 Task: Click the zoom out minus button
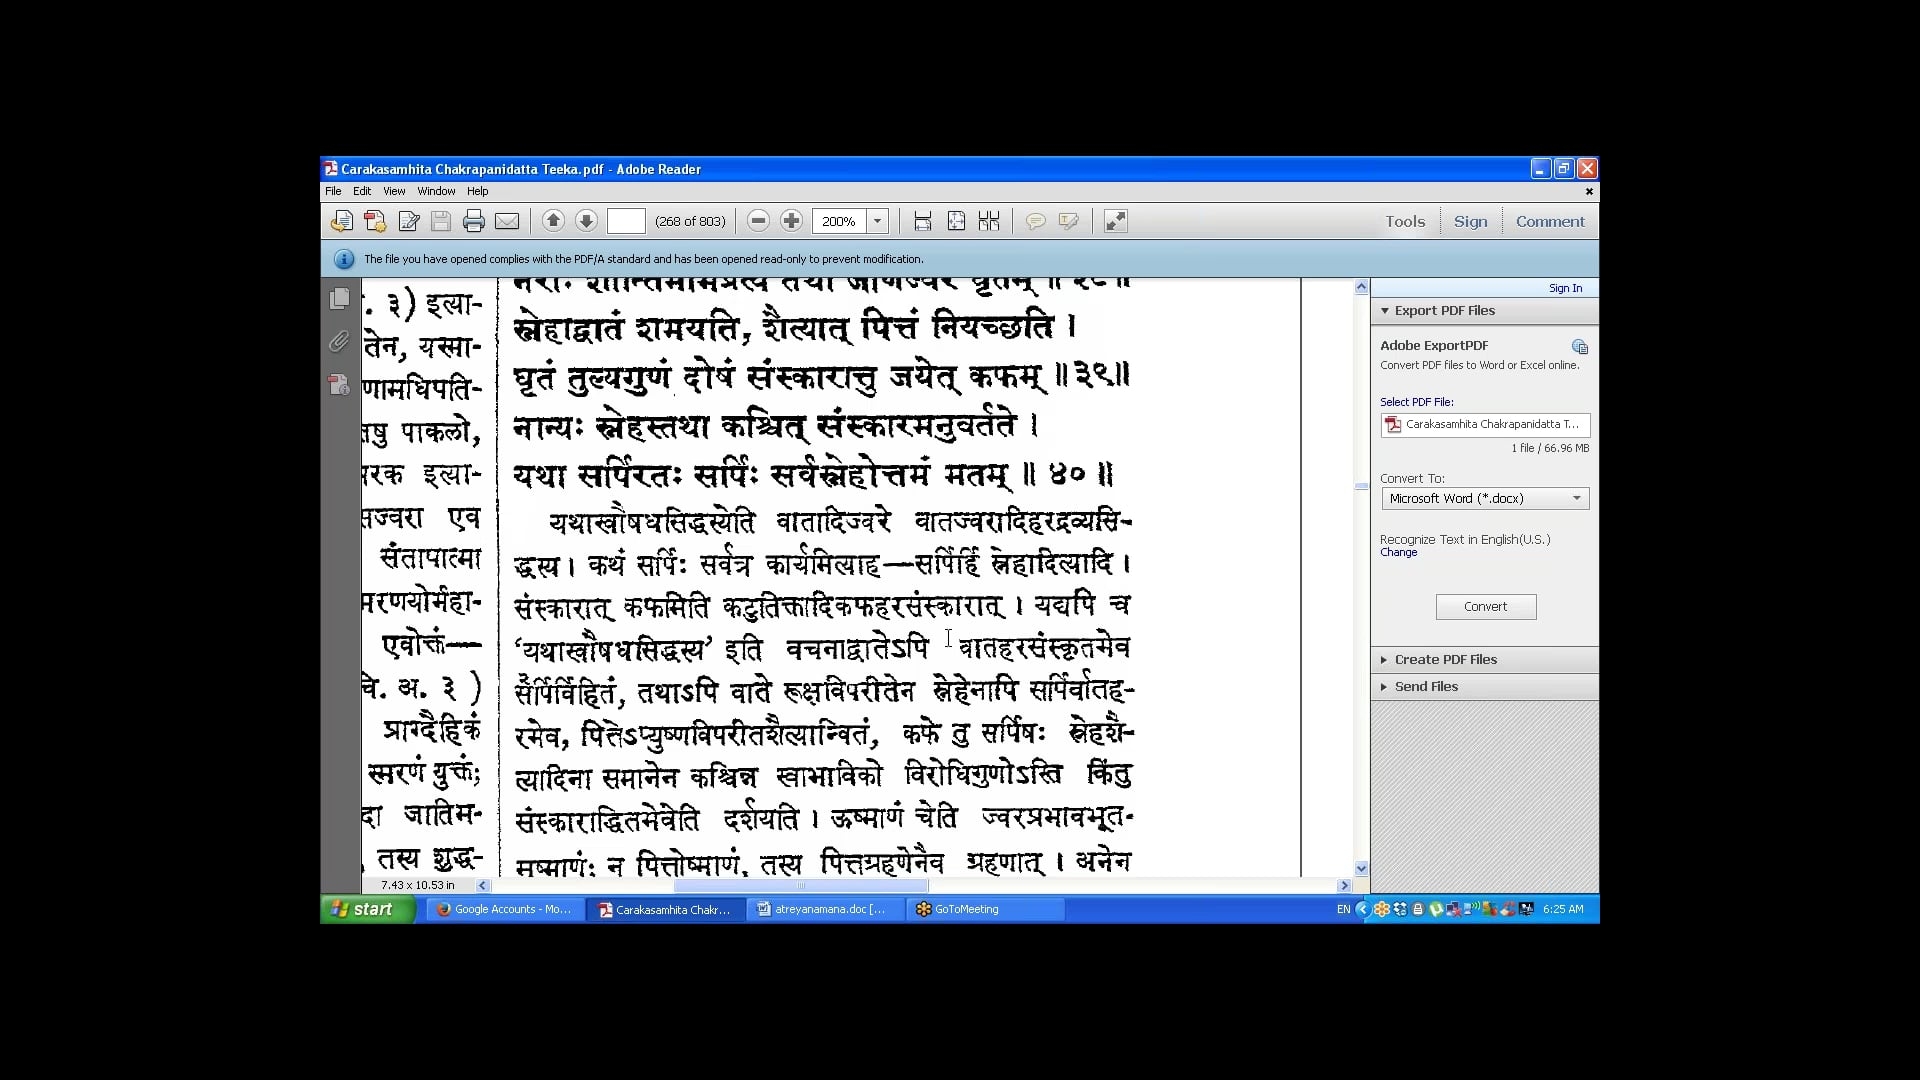758,221
